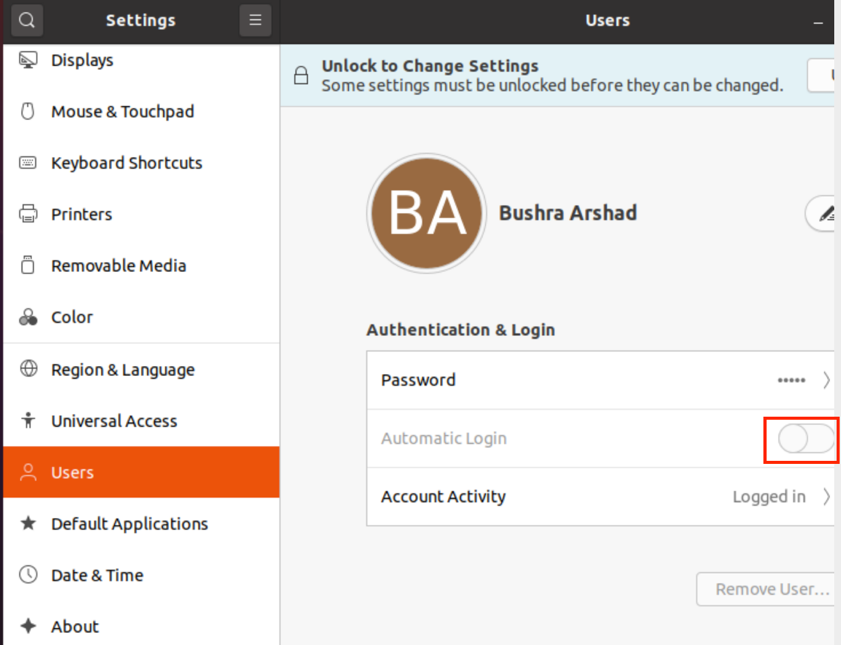Viewport: 841px width, 645px height.
Task: Expand the Account Activity chevron
Action: [x=826, y=497]
